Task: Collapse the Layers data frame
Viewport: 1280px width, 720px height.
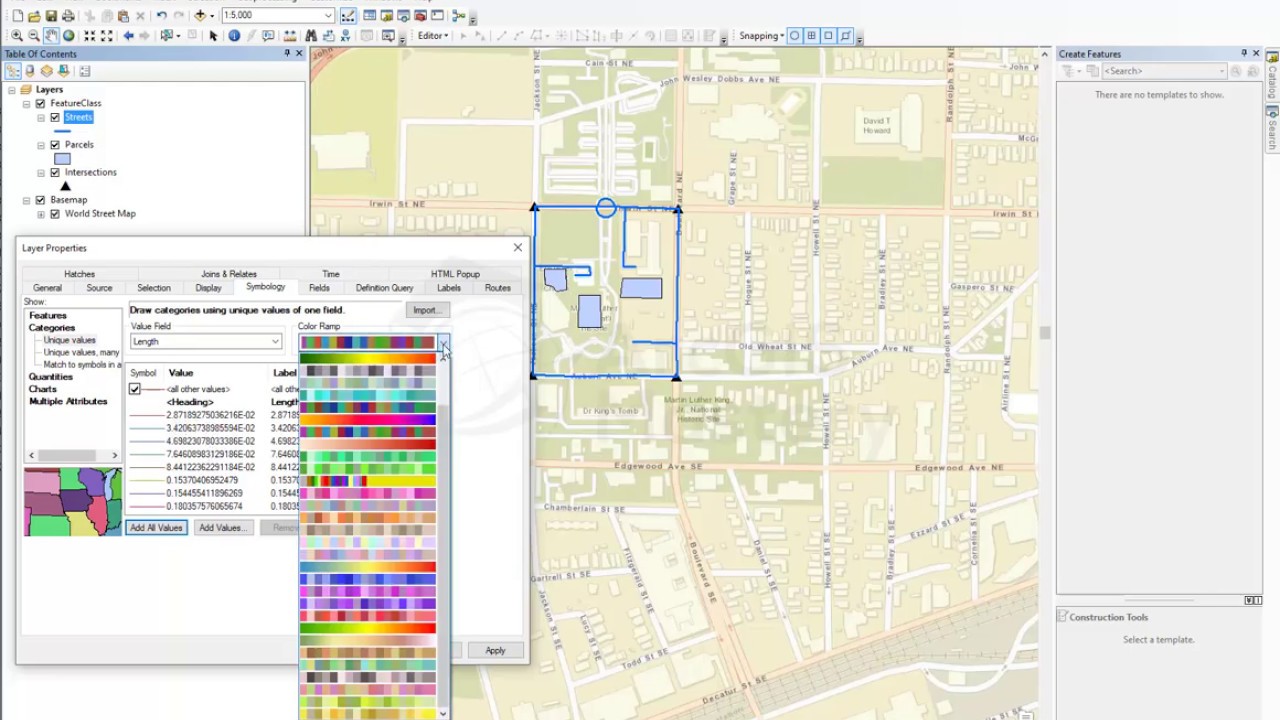Action: point(11,89)
